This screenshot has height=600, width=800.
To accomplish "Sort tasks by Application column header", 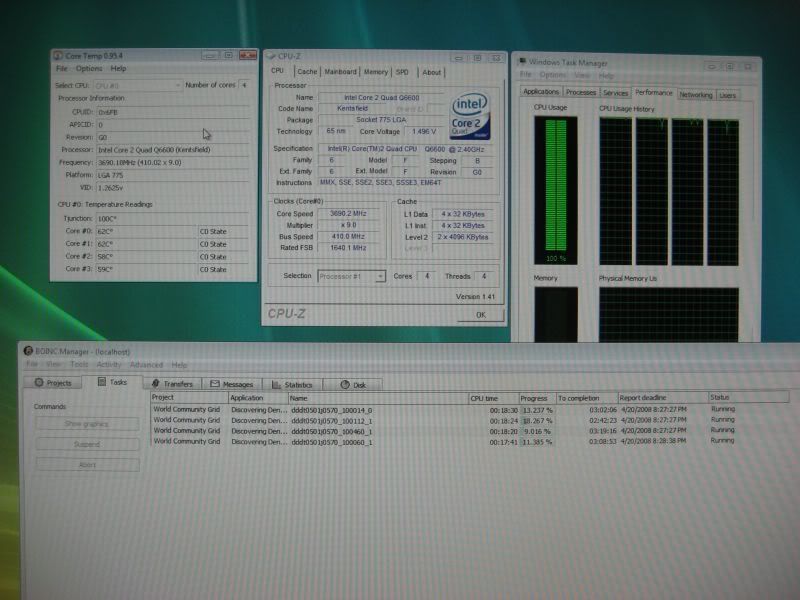I will (258, 398).
